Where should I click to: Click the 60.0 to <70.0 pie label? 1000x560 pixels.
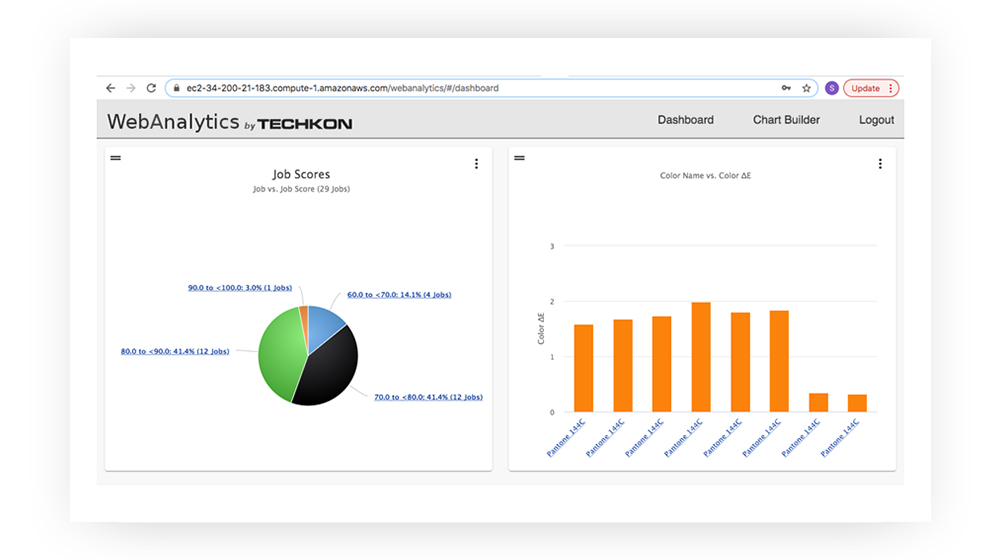399,295
